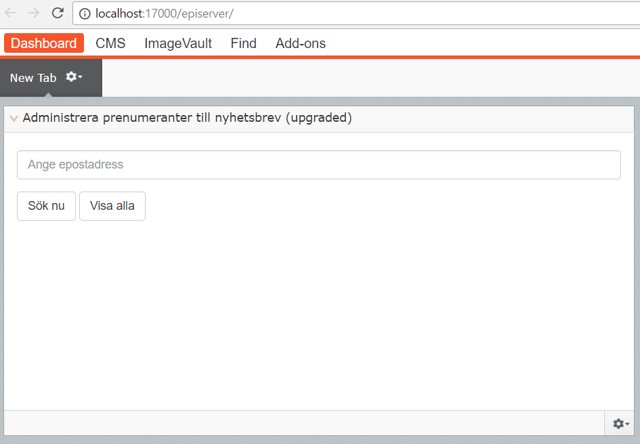
Task: Focus the Ange epostadress input field
Action: tap(319, 165)
